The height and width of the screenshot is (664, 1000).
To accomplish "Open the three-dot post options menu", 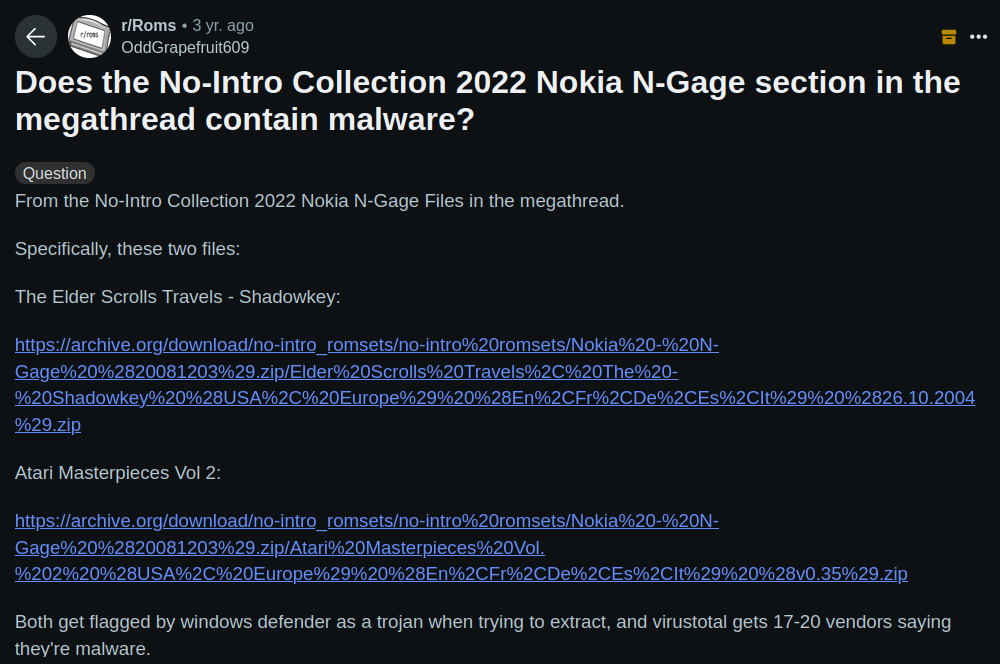I will (x=978, y=37).
